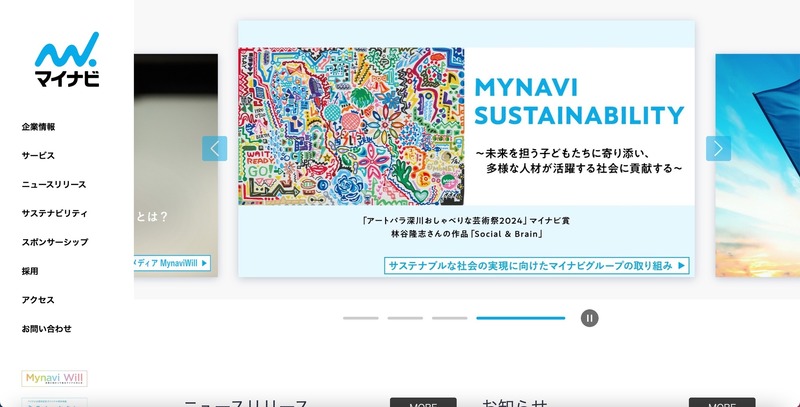Switch to the third carousel slide indicator
The image size is (800, 407).
[449, 318]
